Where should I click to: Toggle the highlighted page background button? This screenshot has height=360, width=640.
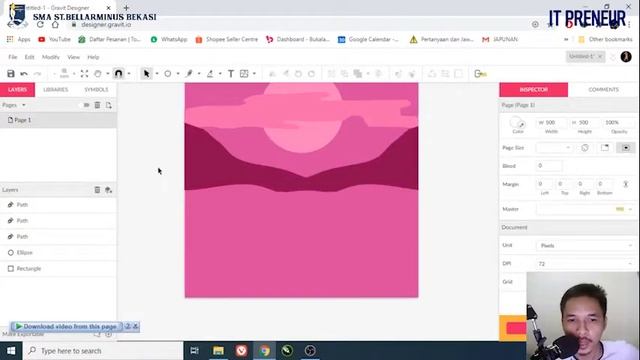tap(626, 148)
